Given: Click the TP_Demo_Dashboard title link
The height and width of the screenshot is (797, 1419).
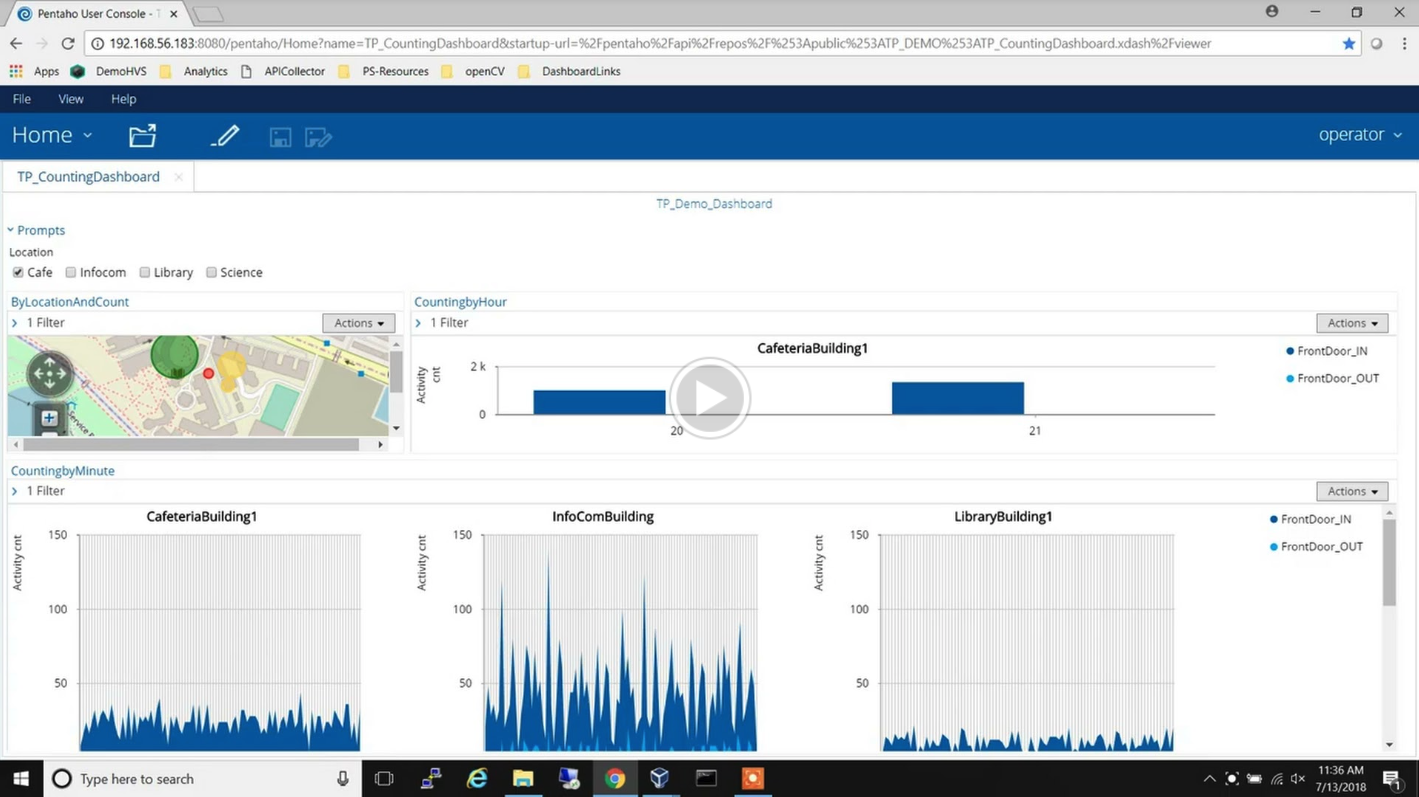Looking at the screenshot, I should [x=713, y=204].
